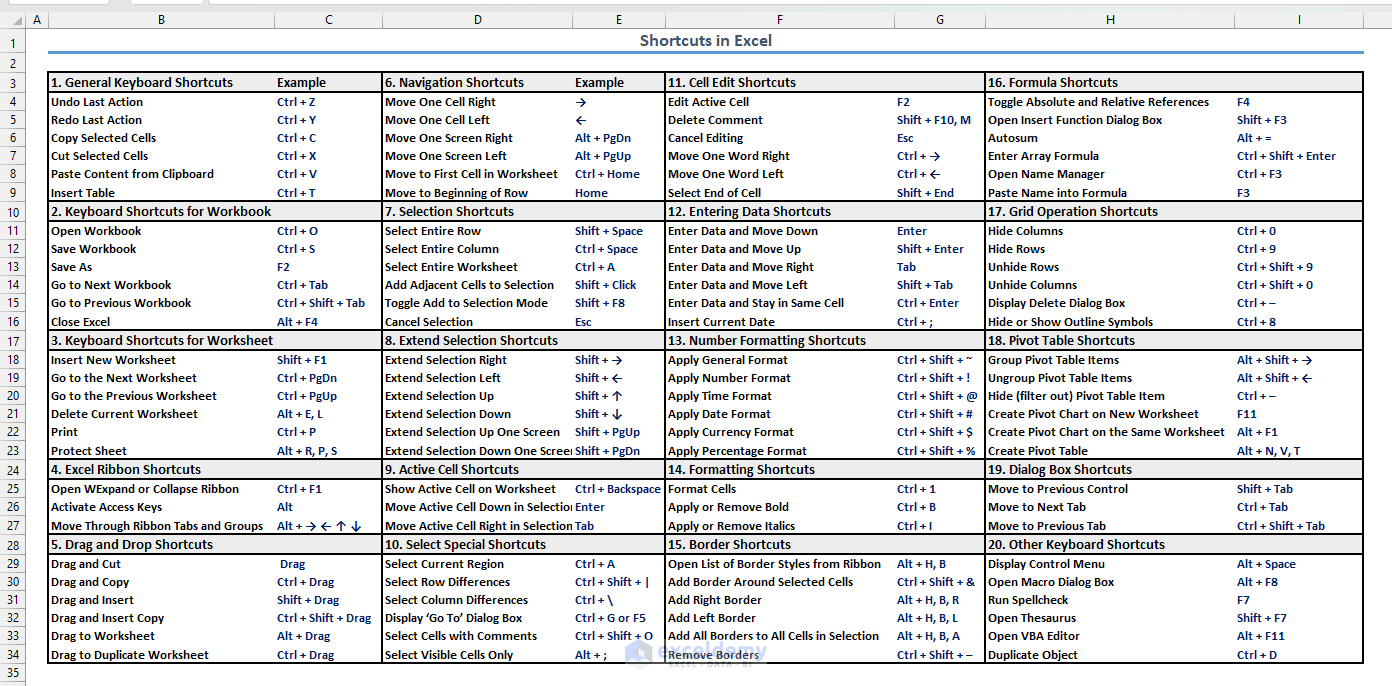Screen dimensions: 1392x686
Task: Select column E header
Action: [619, 20]
